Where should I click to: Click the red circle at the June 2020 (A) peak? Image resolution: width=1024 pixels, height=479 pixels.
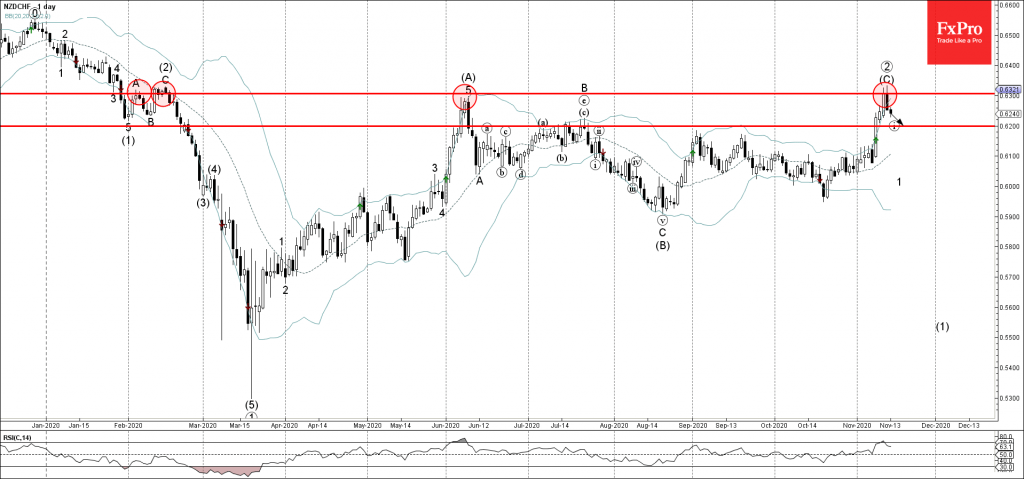465,97
